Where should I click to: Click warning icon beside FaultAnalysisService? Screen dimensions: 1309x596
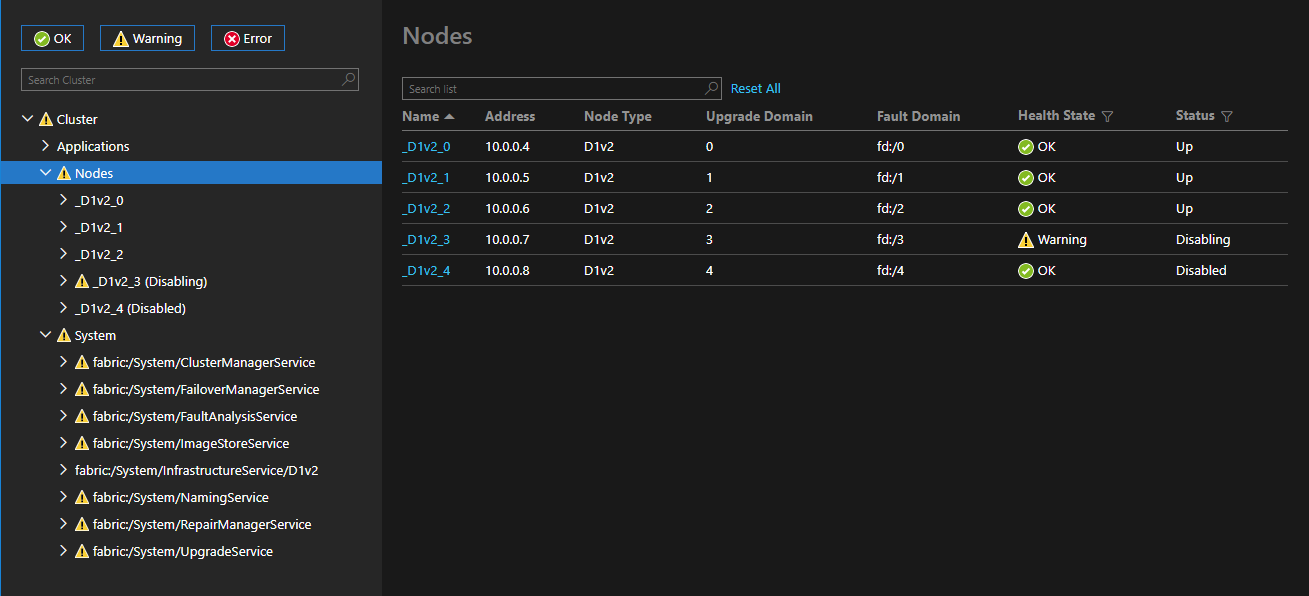[82, 416]
